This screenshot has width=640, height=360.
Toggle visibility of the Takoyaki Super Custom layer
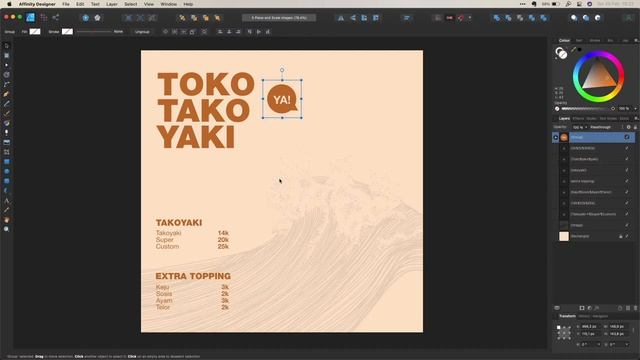[x=627, y=214]
